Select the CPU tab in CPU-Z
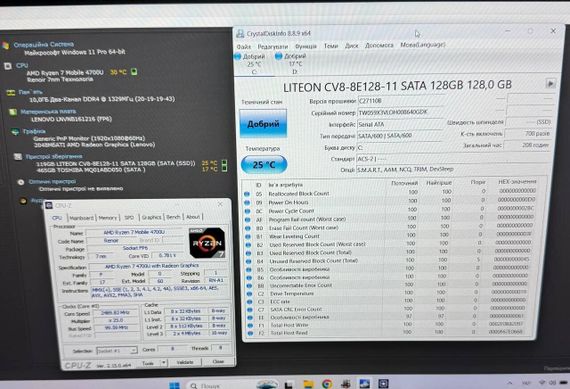Image resolution: width=570 pixels, height=389 pixels. 57,218
